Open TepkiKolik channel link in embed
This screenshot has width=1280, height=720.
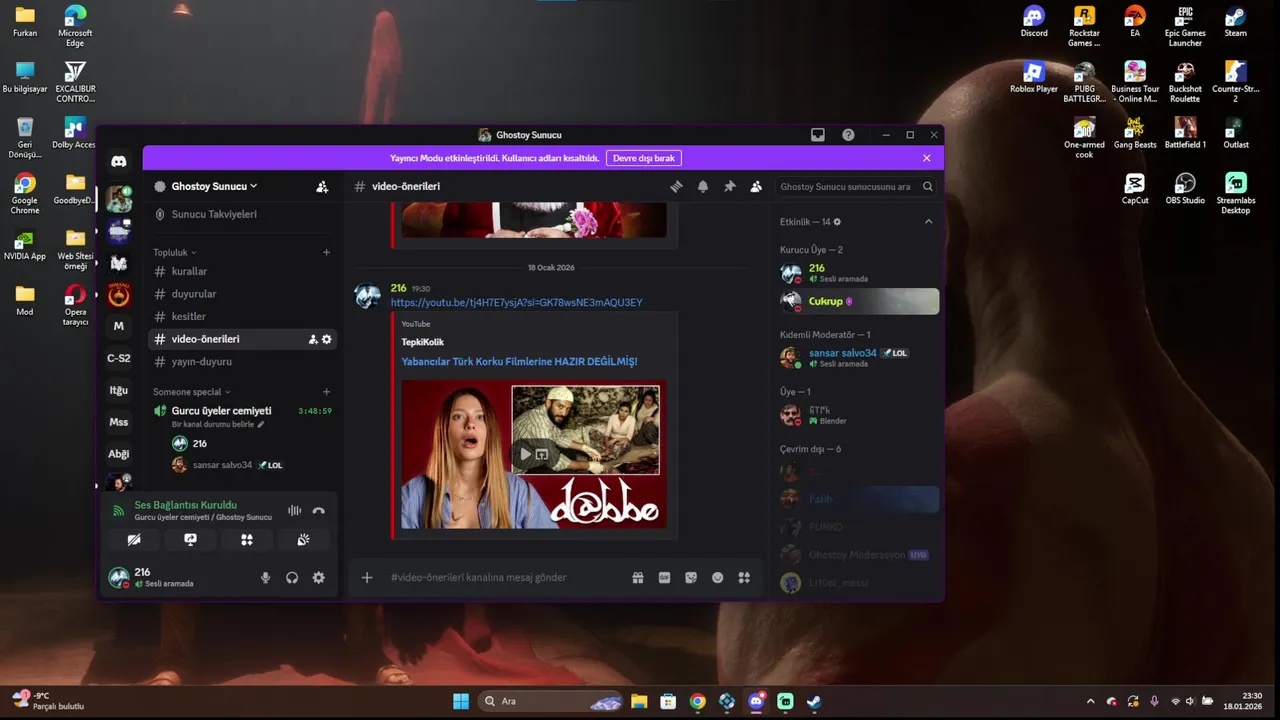pyautogui.click(x=423, y=342)
